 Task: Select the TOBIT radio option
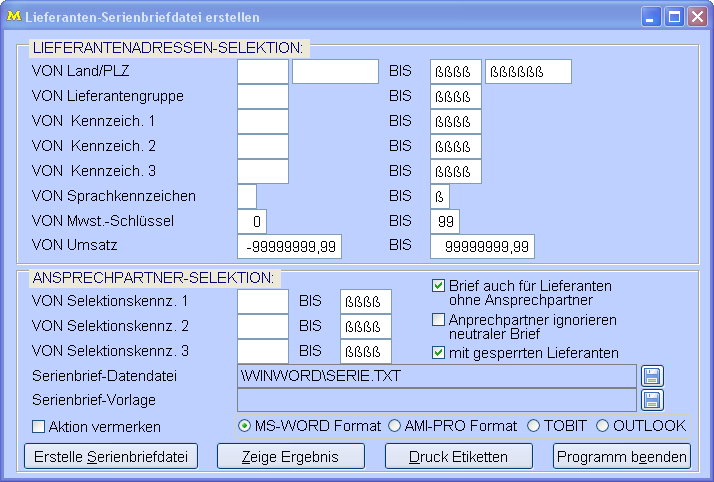pyautogui.click(x=533, y=426)
